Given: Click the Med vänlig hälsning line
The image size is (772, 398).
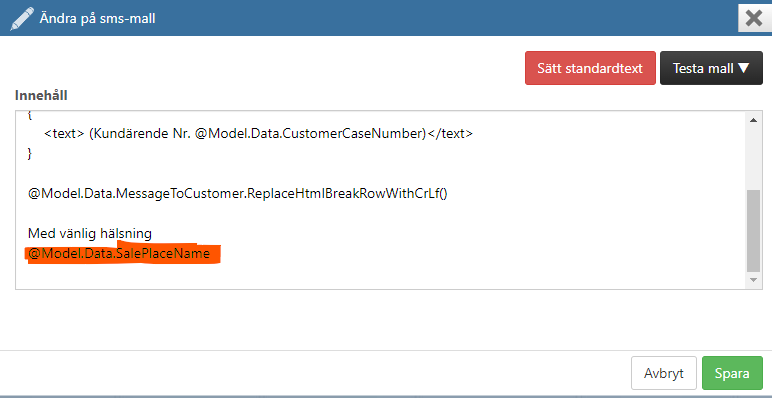Looking at the screenshot, I should point(90,233).
